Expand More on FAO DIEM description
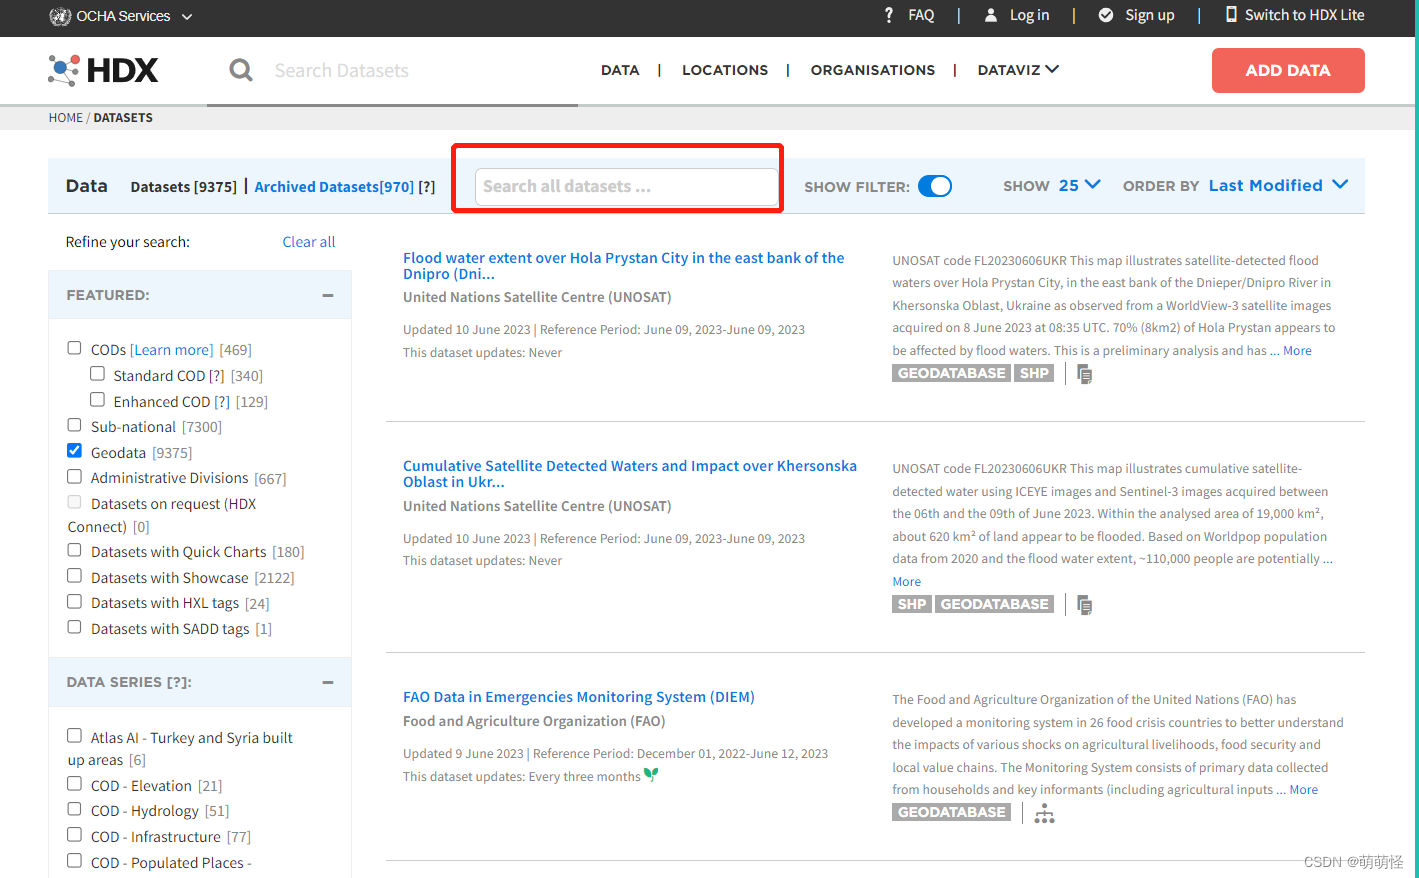The image size is (1419, 878). point(1304,790)
